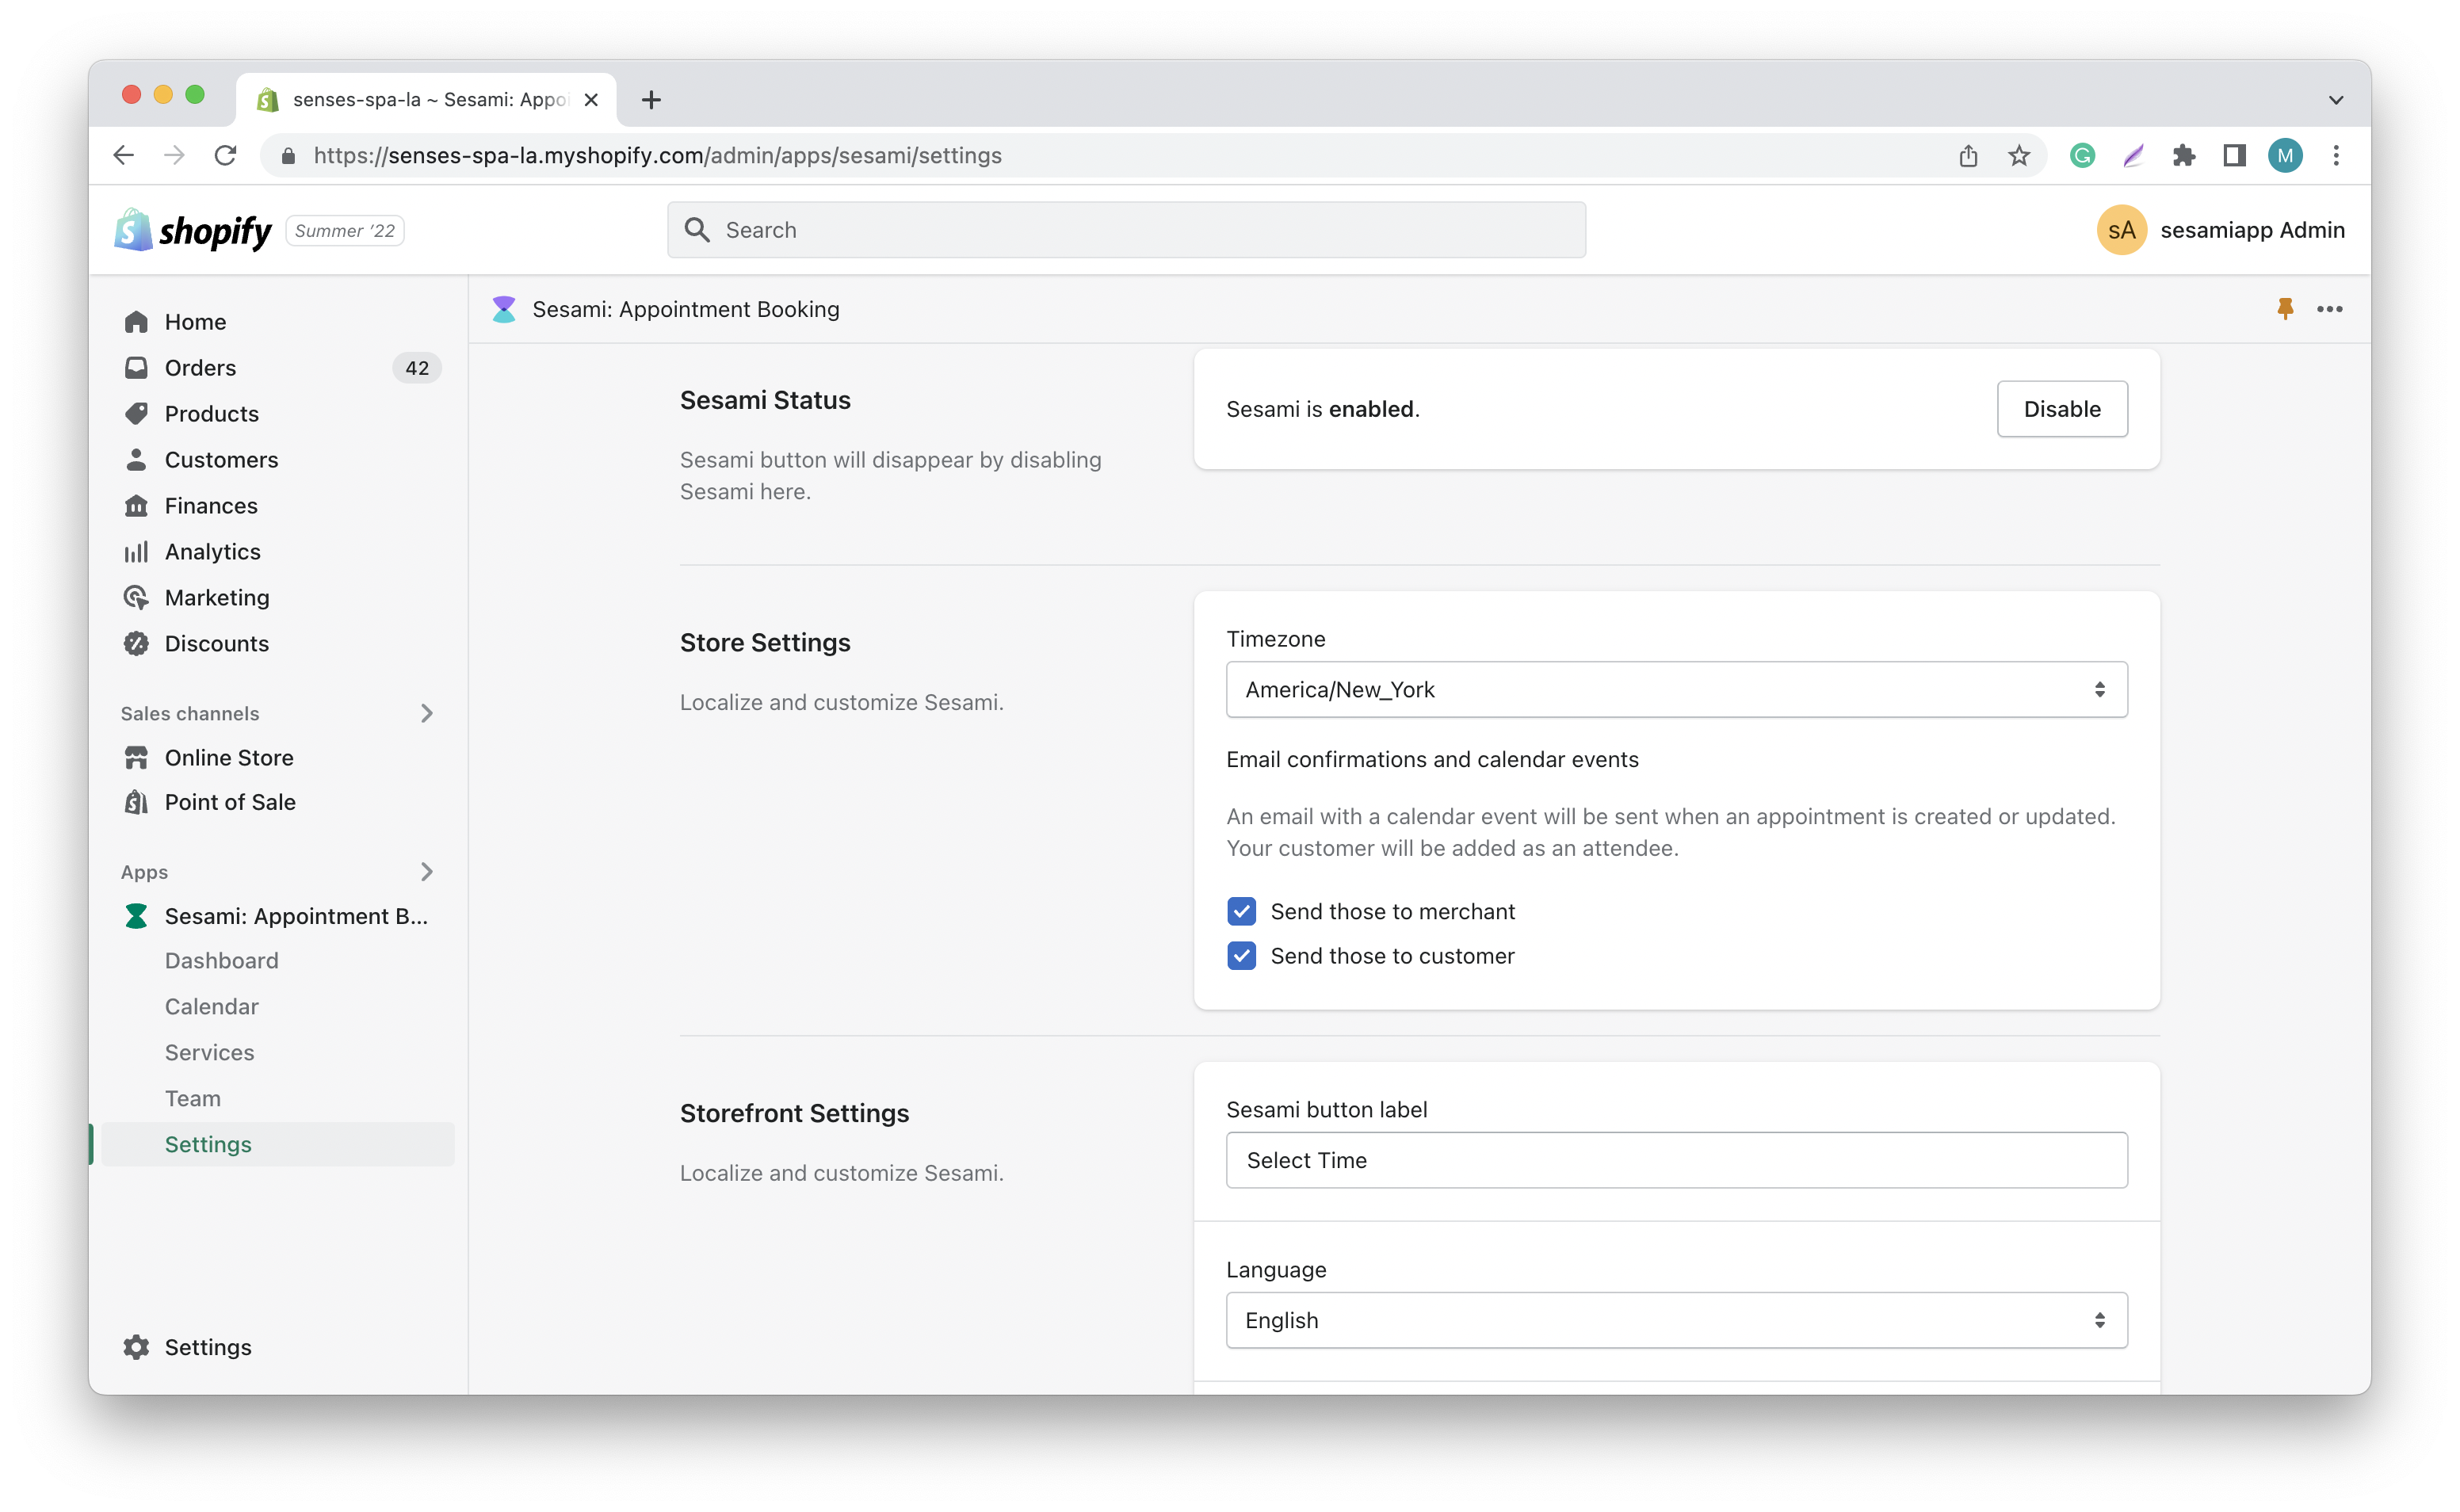Open the Timezone dropdown
Image resolution: width=2460 pixels, height=1512 pixels.
click(1676, 689)
